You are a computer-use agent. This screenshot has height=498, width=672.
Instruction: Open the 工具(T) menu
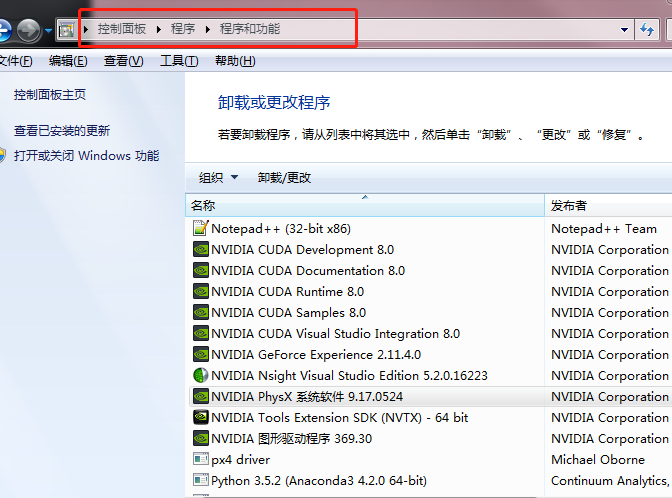pos(179,61)
